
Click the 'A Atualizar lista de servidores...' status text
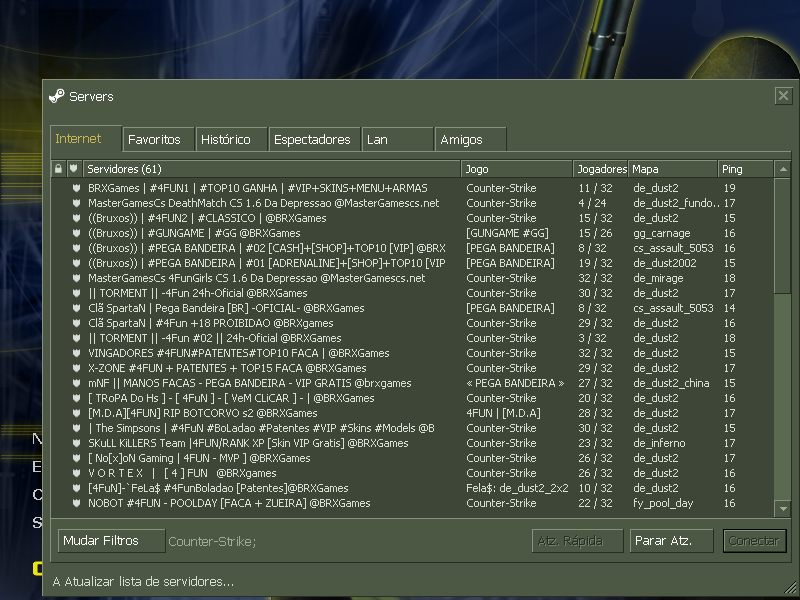(x=143, y=581)
